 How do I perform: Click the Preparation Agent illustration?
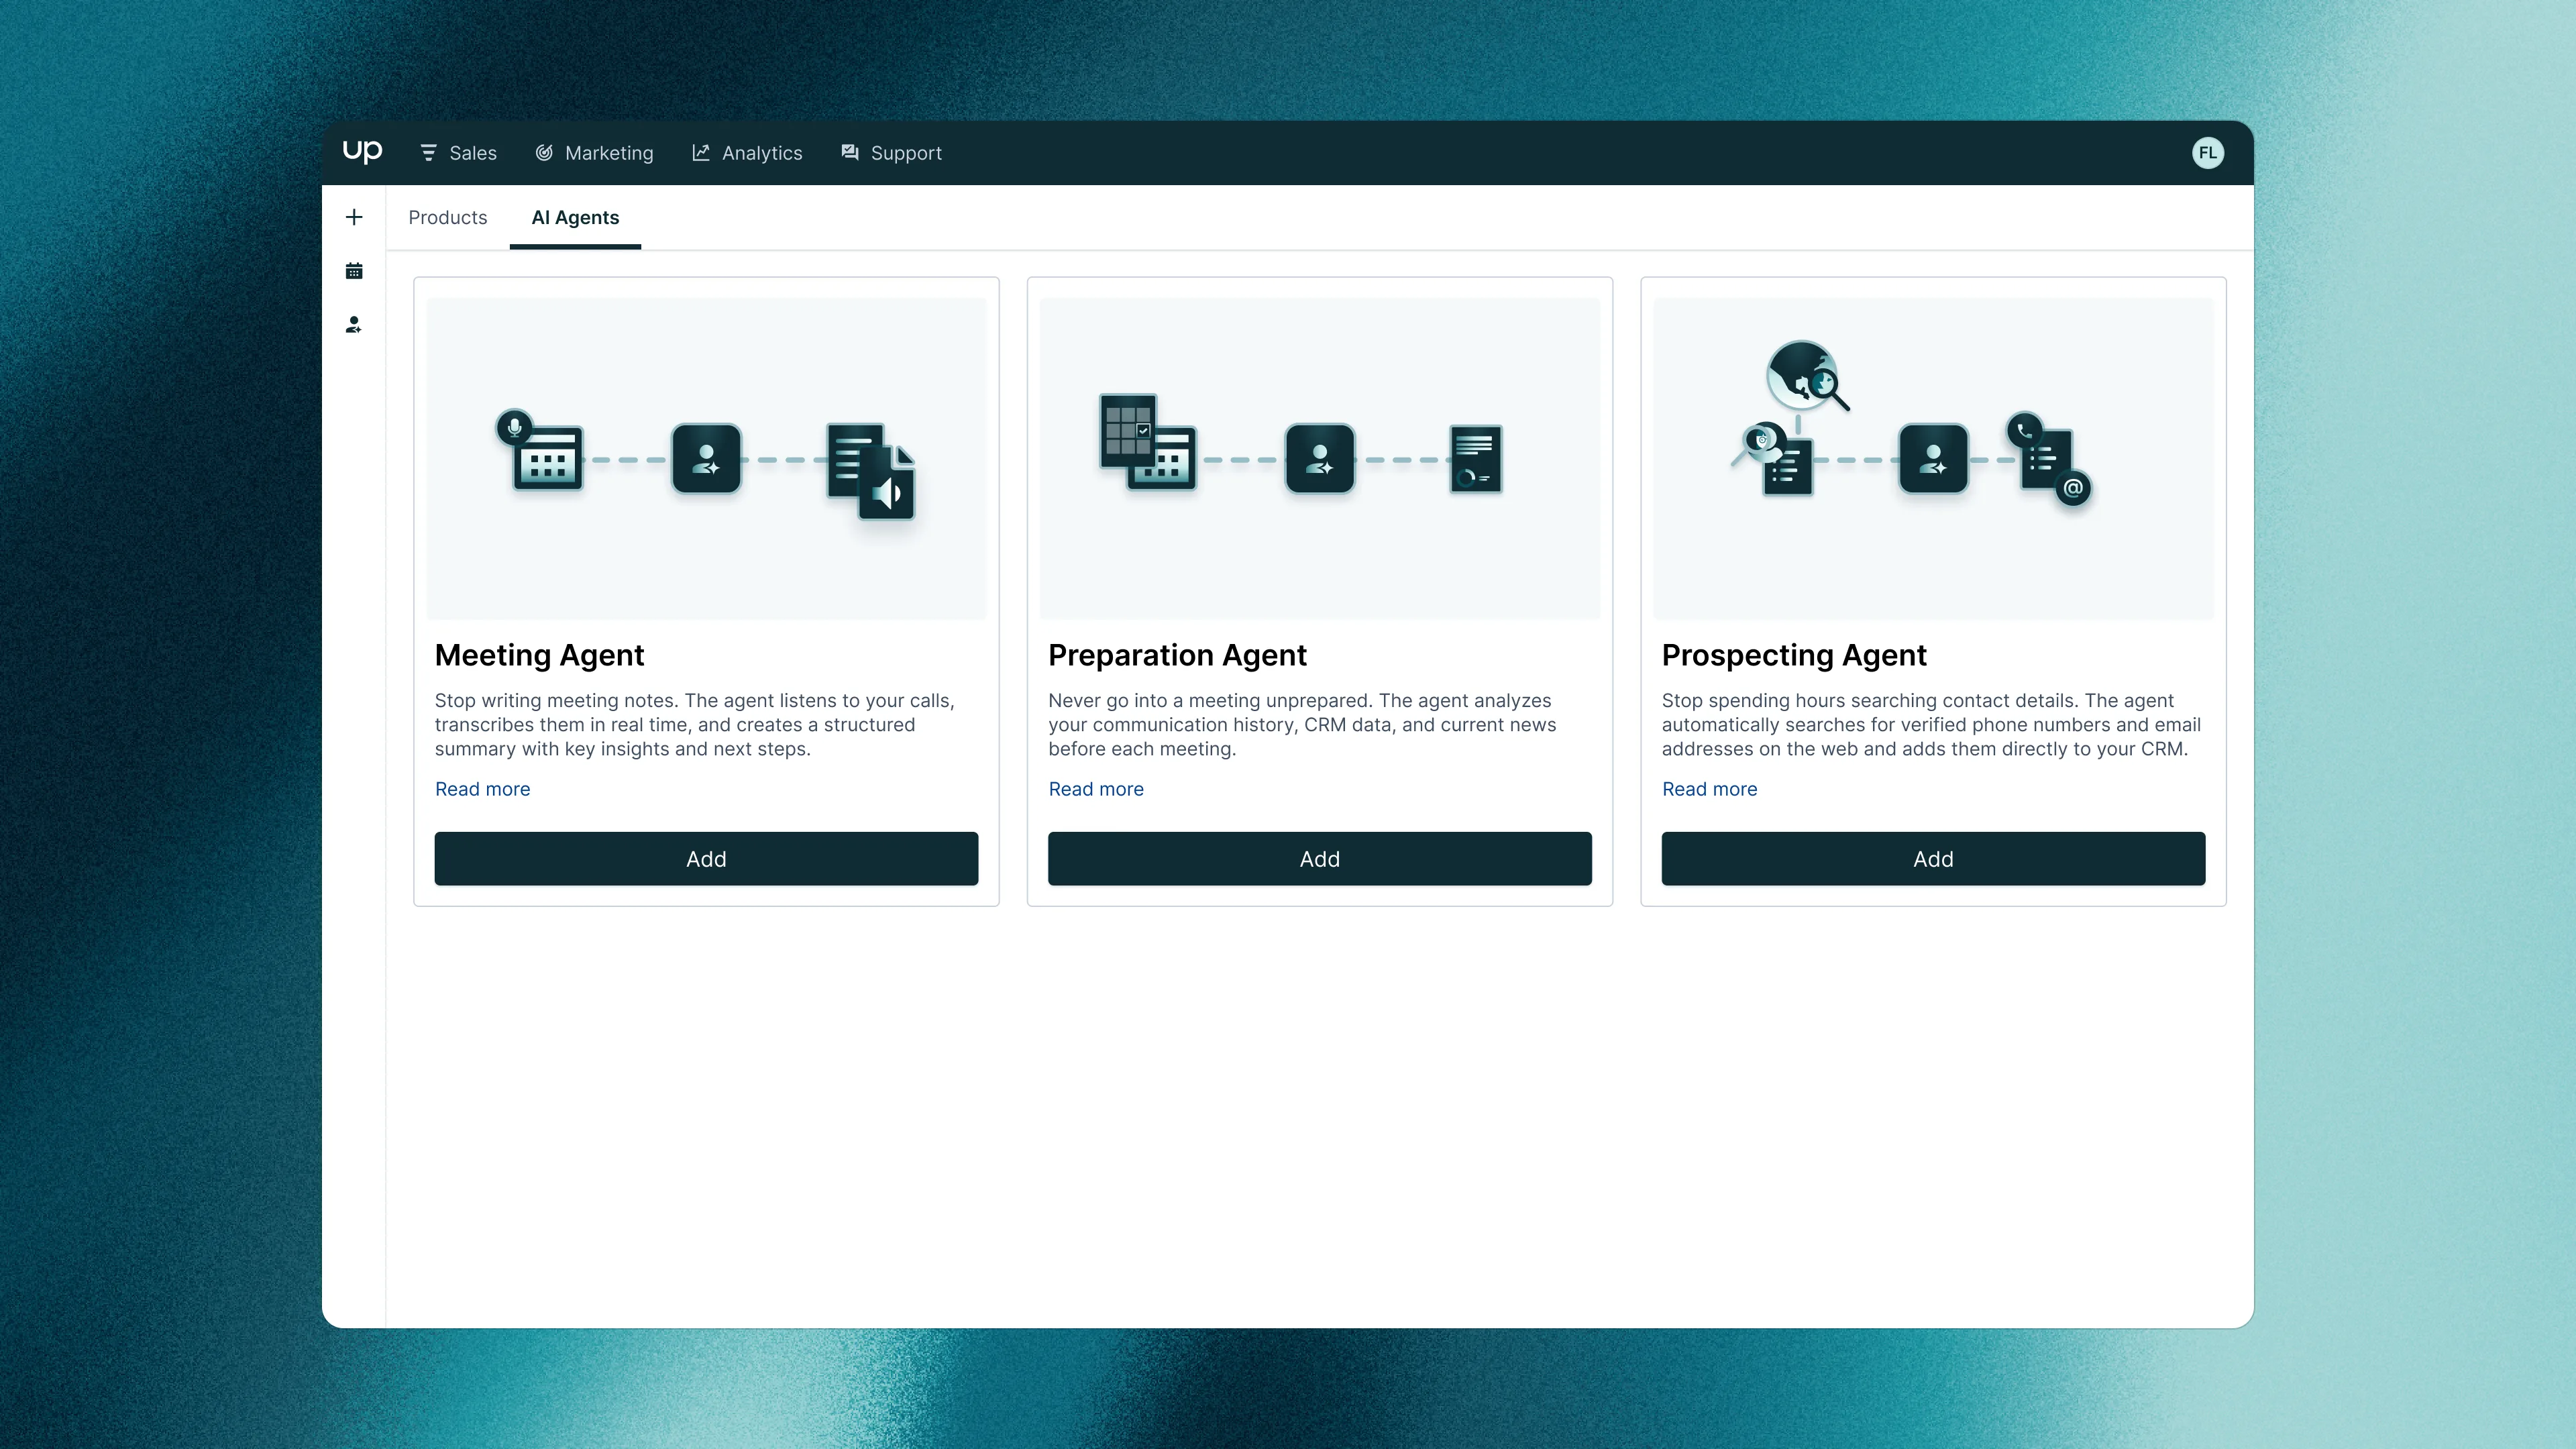point(1320,459)
